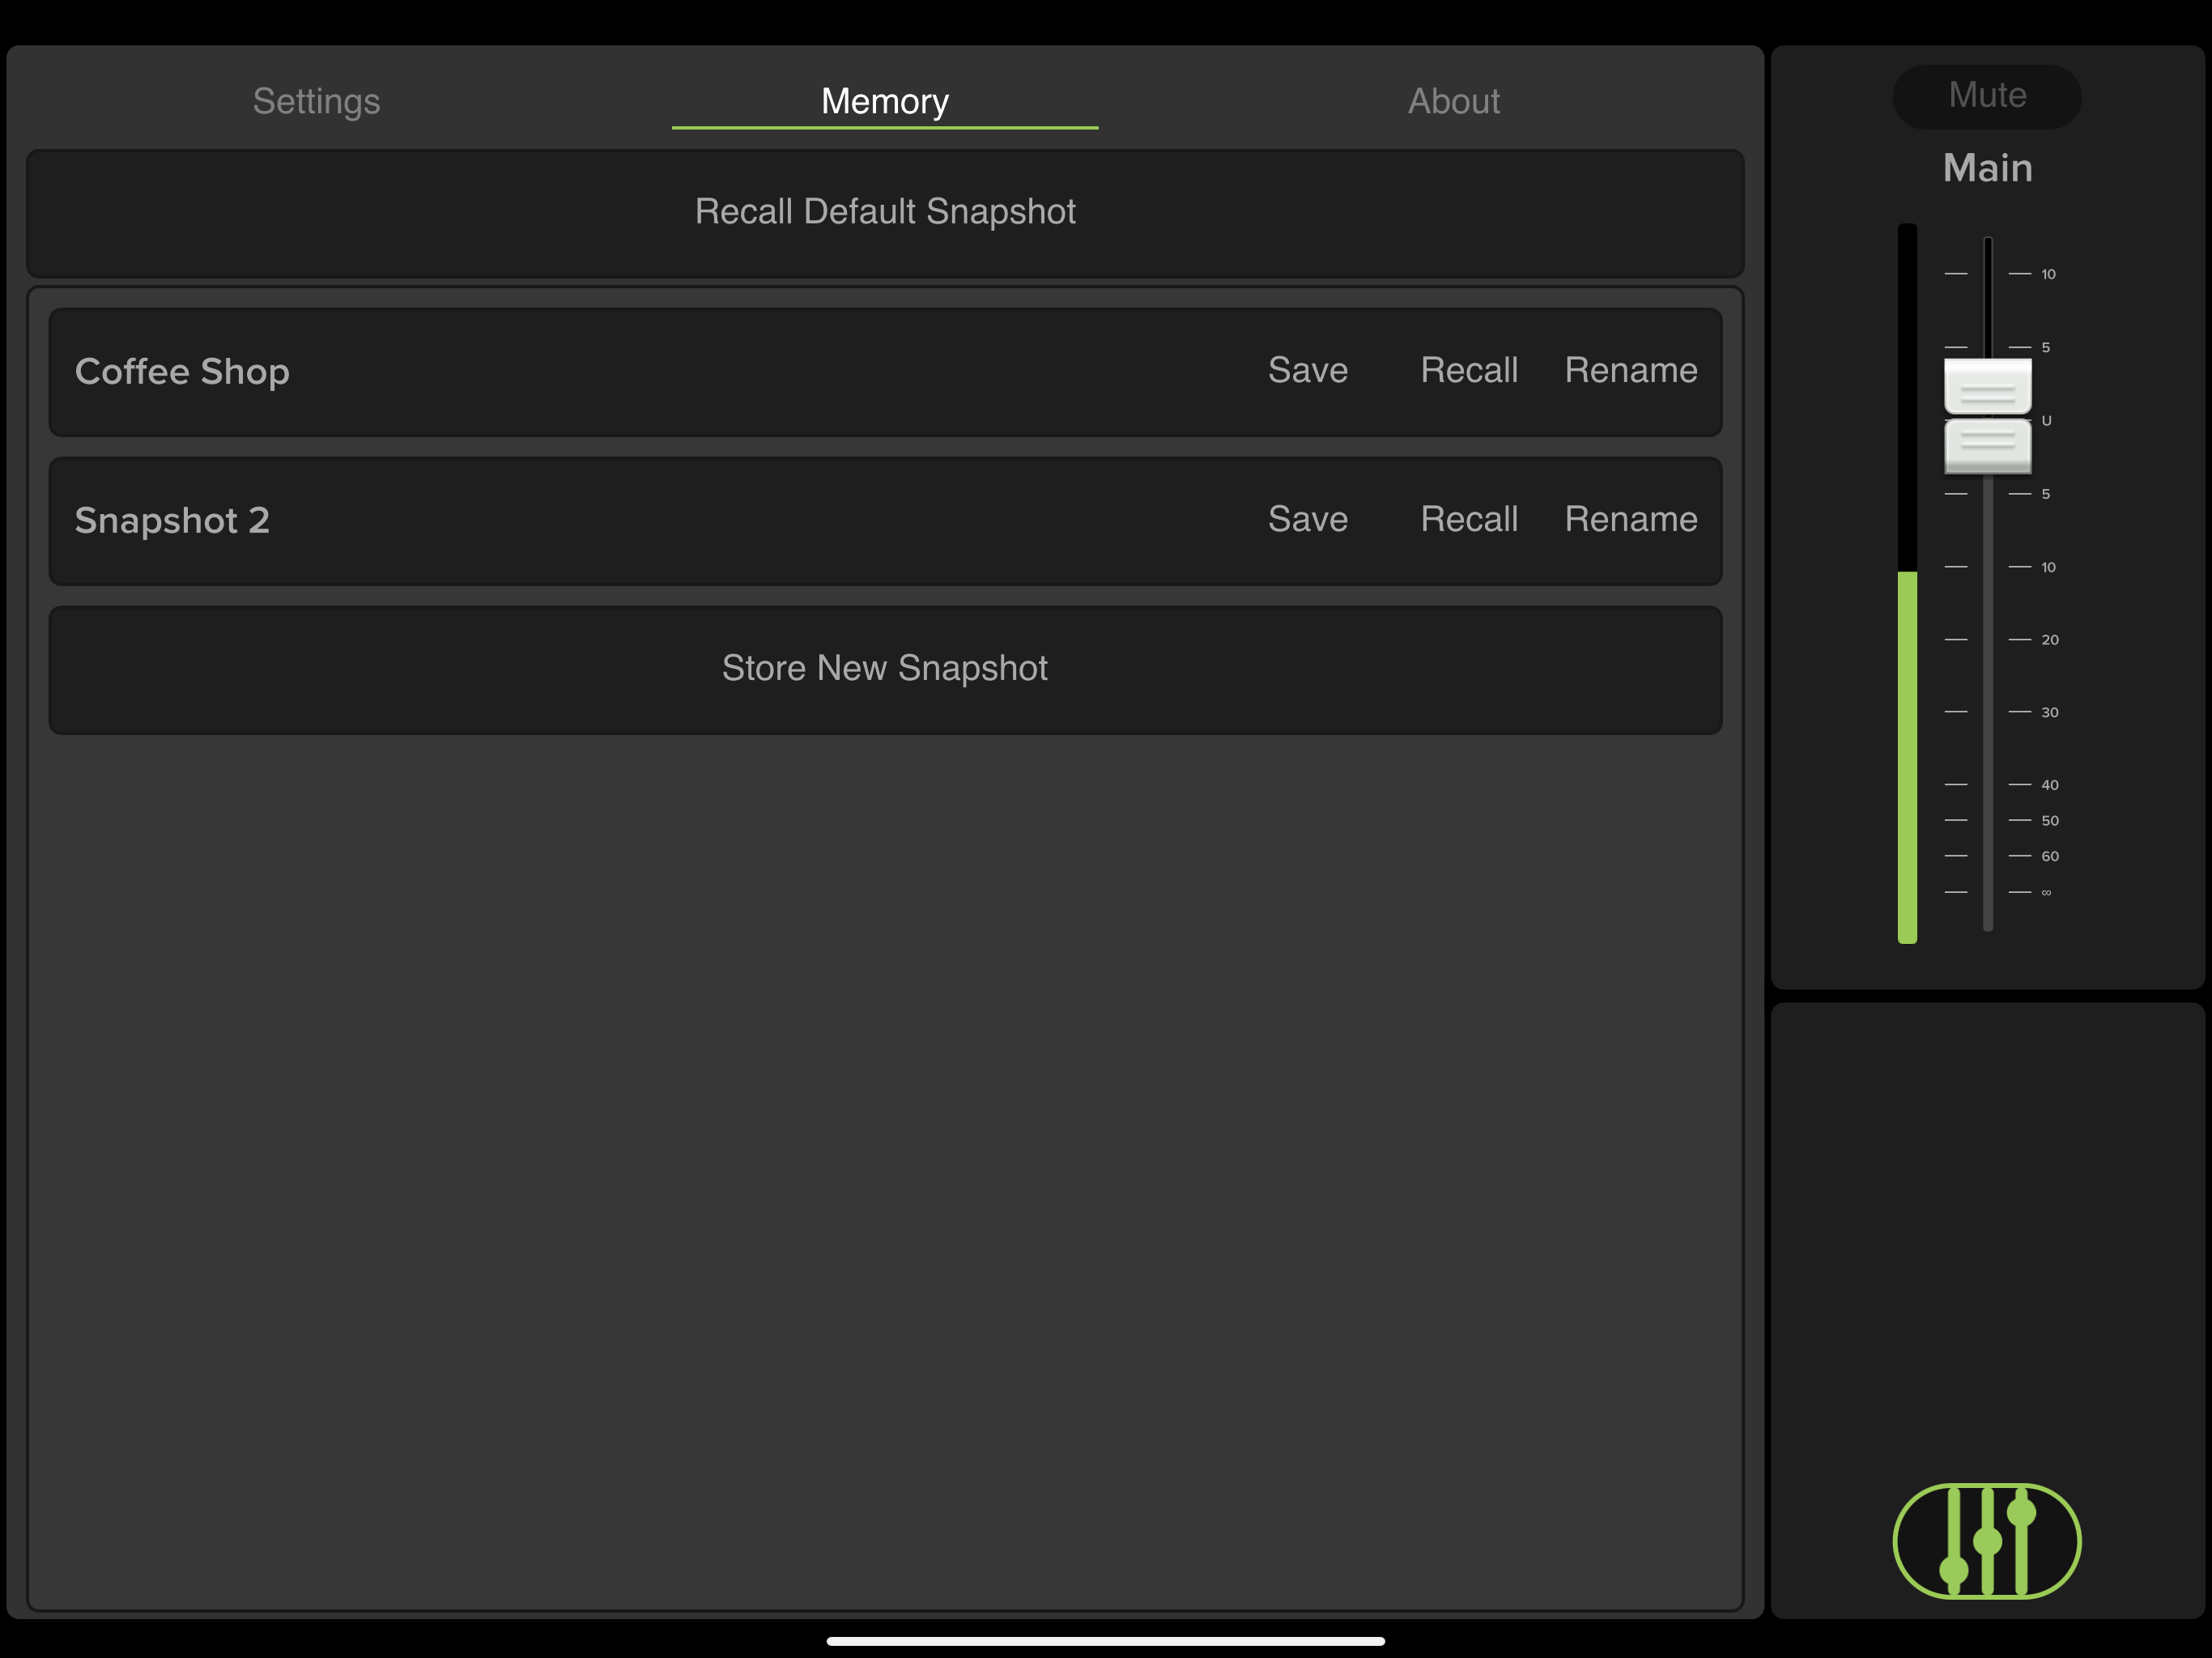The image size is (2212, 1658).
Task: Recall the Coffee Shop snapshot
Action: [1469, 370]
